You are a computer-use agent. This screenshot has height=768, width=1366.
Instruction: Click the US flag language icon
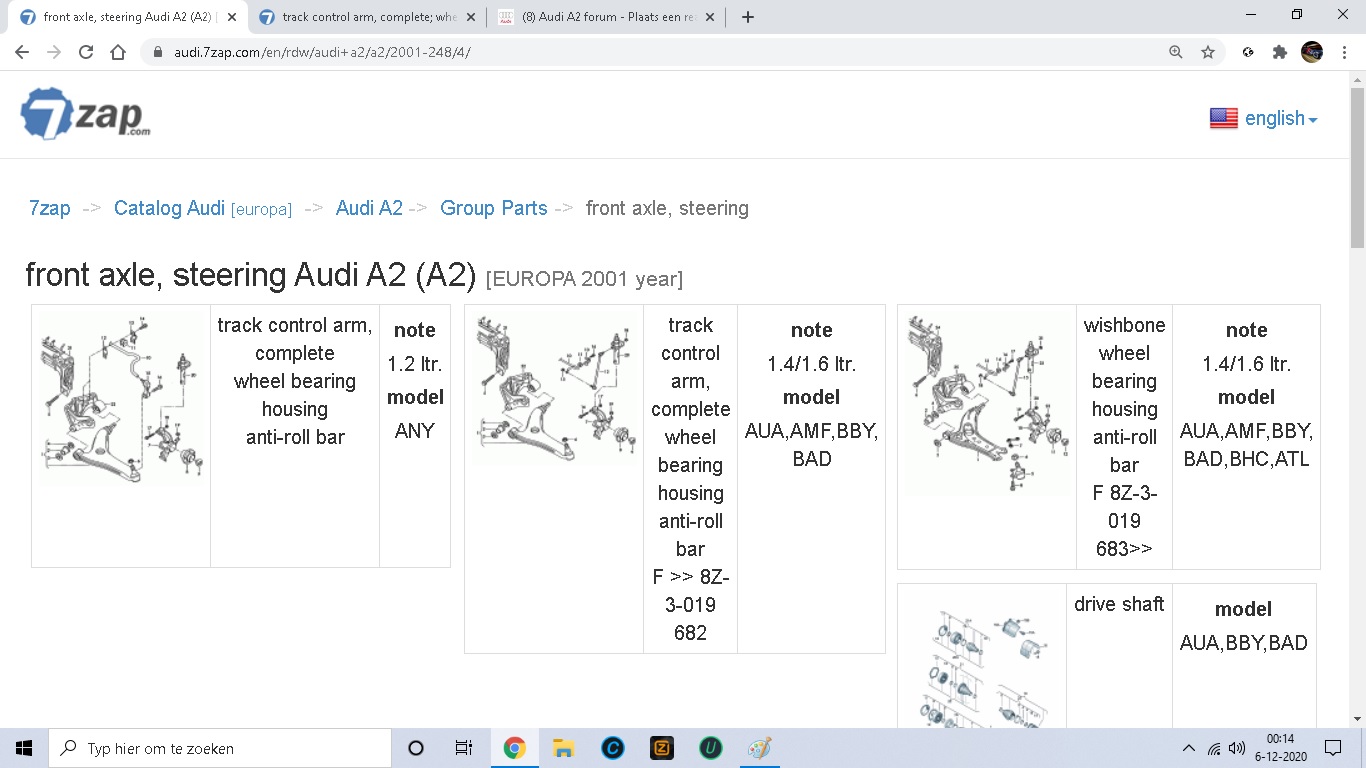click(x=1223, y=118)
